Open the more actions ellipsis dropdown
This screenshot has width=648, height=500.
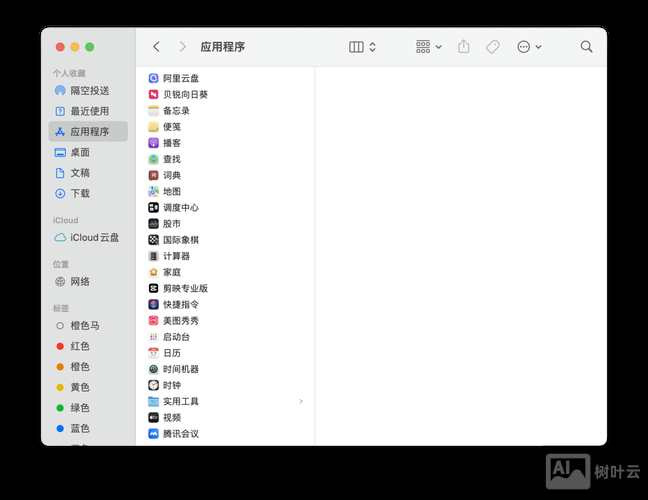click(529, 47)
